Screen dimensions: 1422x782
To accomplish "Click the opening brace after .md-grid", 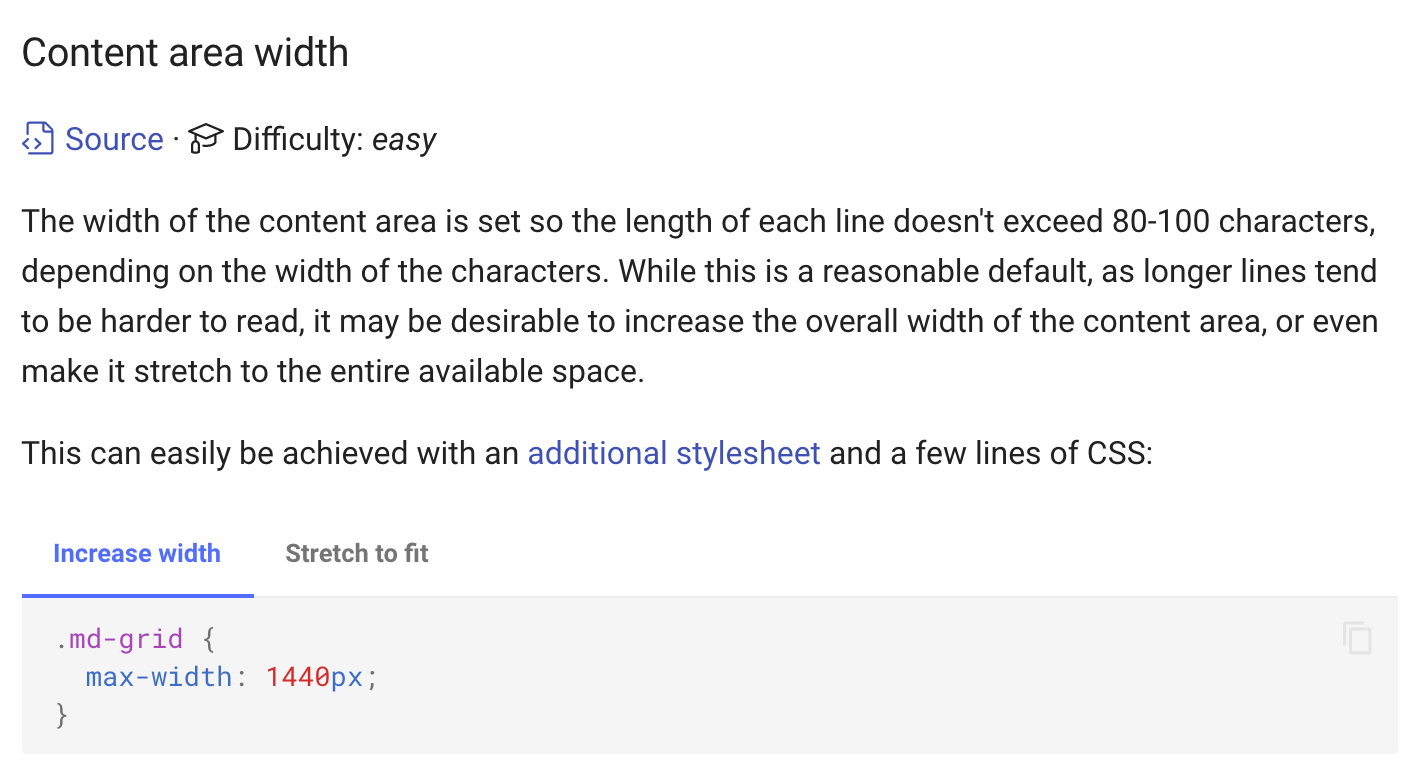I will pos(208,638).
